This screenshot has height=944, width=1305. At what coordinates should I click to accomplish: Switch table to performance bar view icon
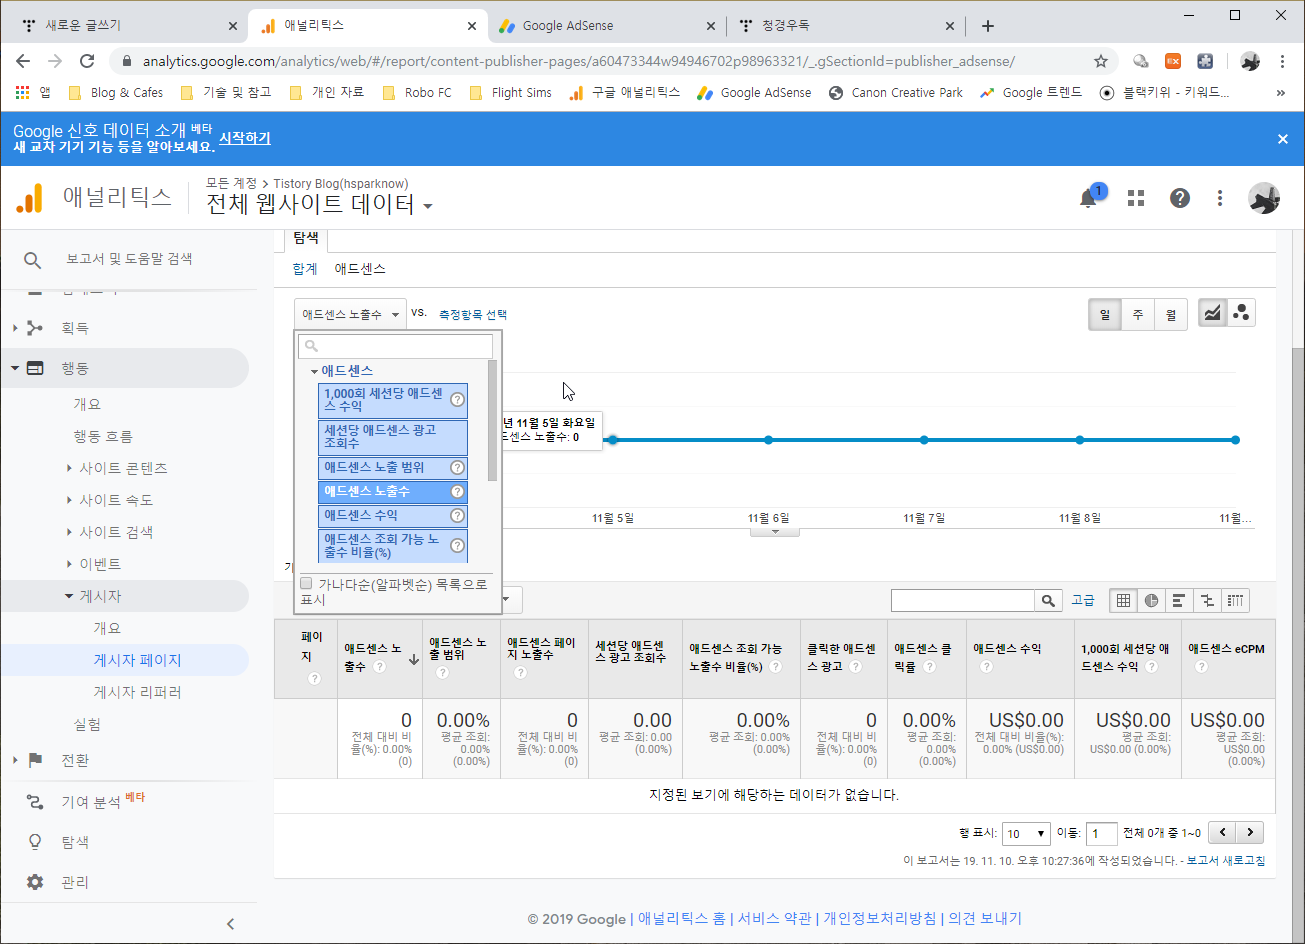pyautogui.click(x=1179, y=601)
